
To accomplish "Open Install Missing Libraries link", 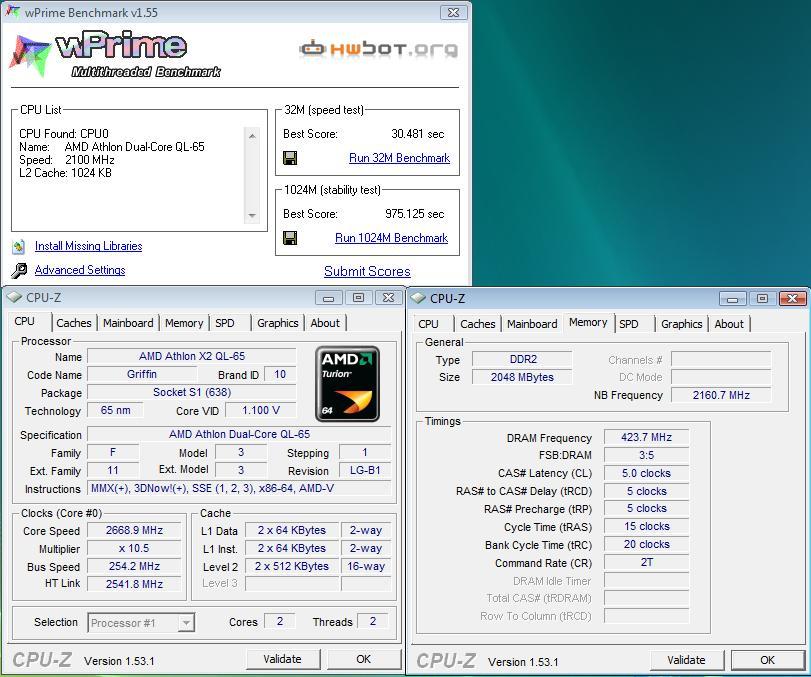I will tap(88, 246).
